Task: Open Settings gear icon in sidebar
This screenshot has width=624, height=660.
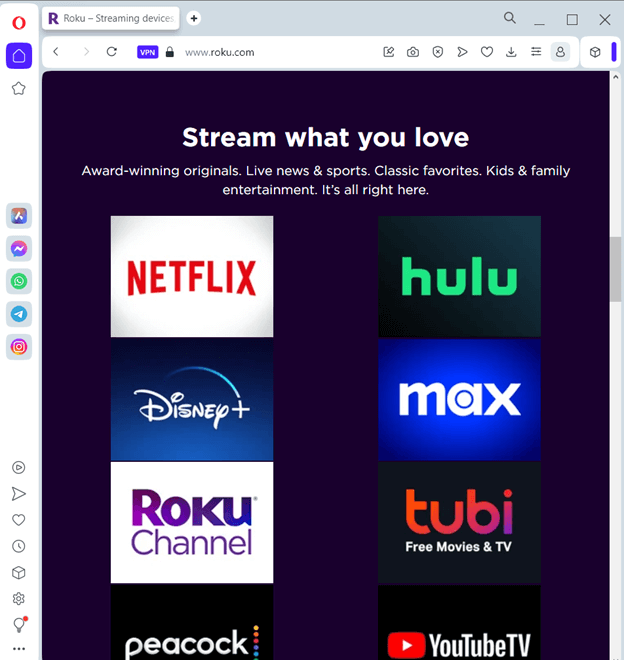Action: 19,599
